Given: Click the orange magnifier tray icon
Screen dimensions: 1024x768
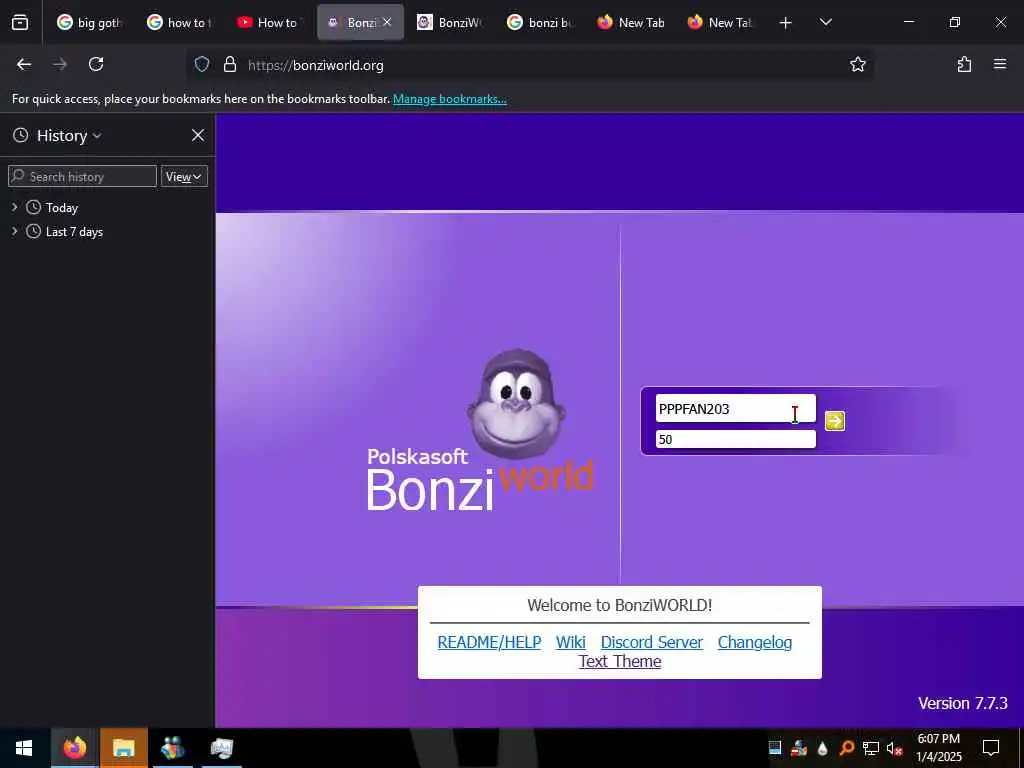Looking at the screenshot, I should coord(846,748).
